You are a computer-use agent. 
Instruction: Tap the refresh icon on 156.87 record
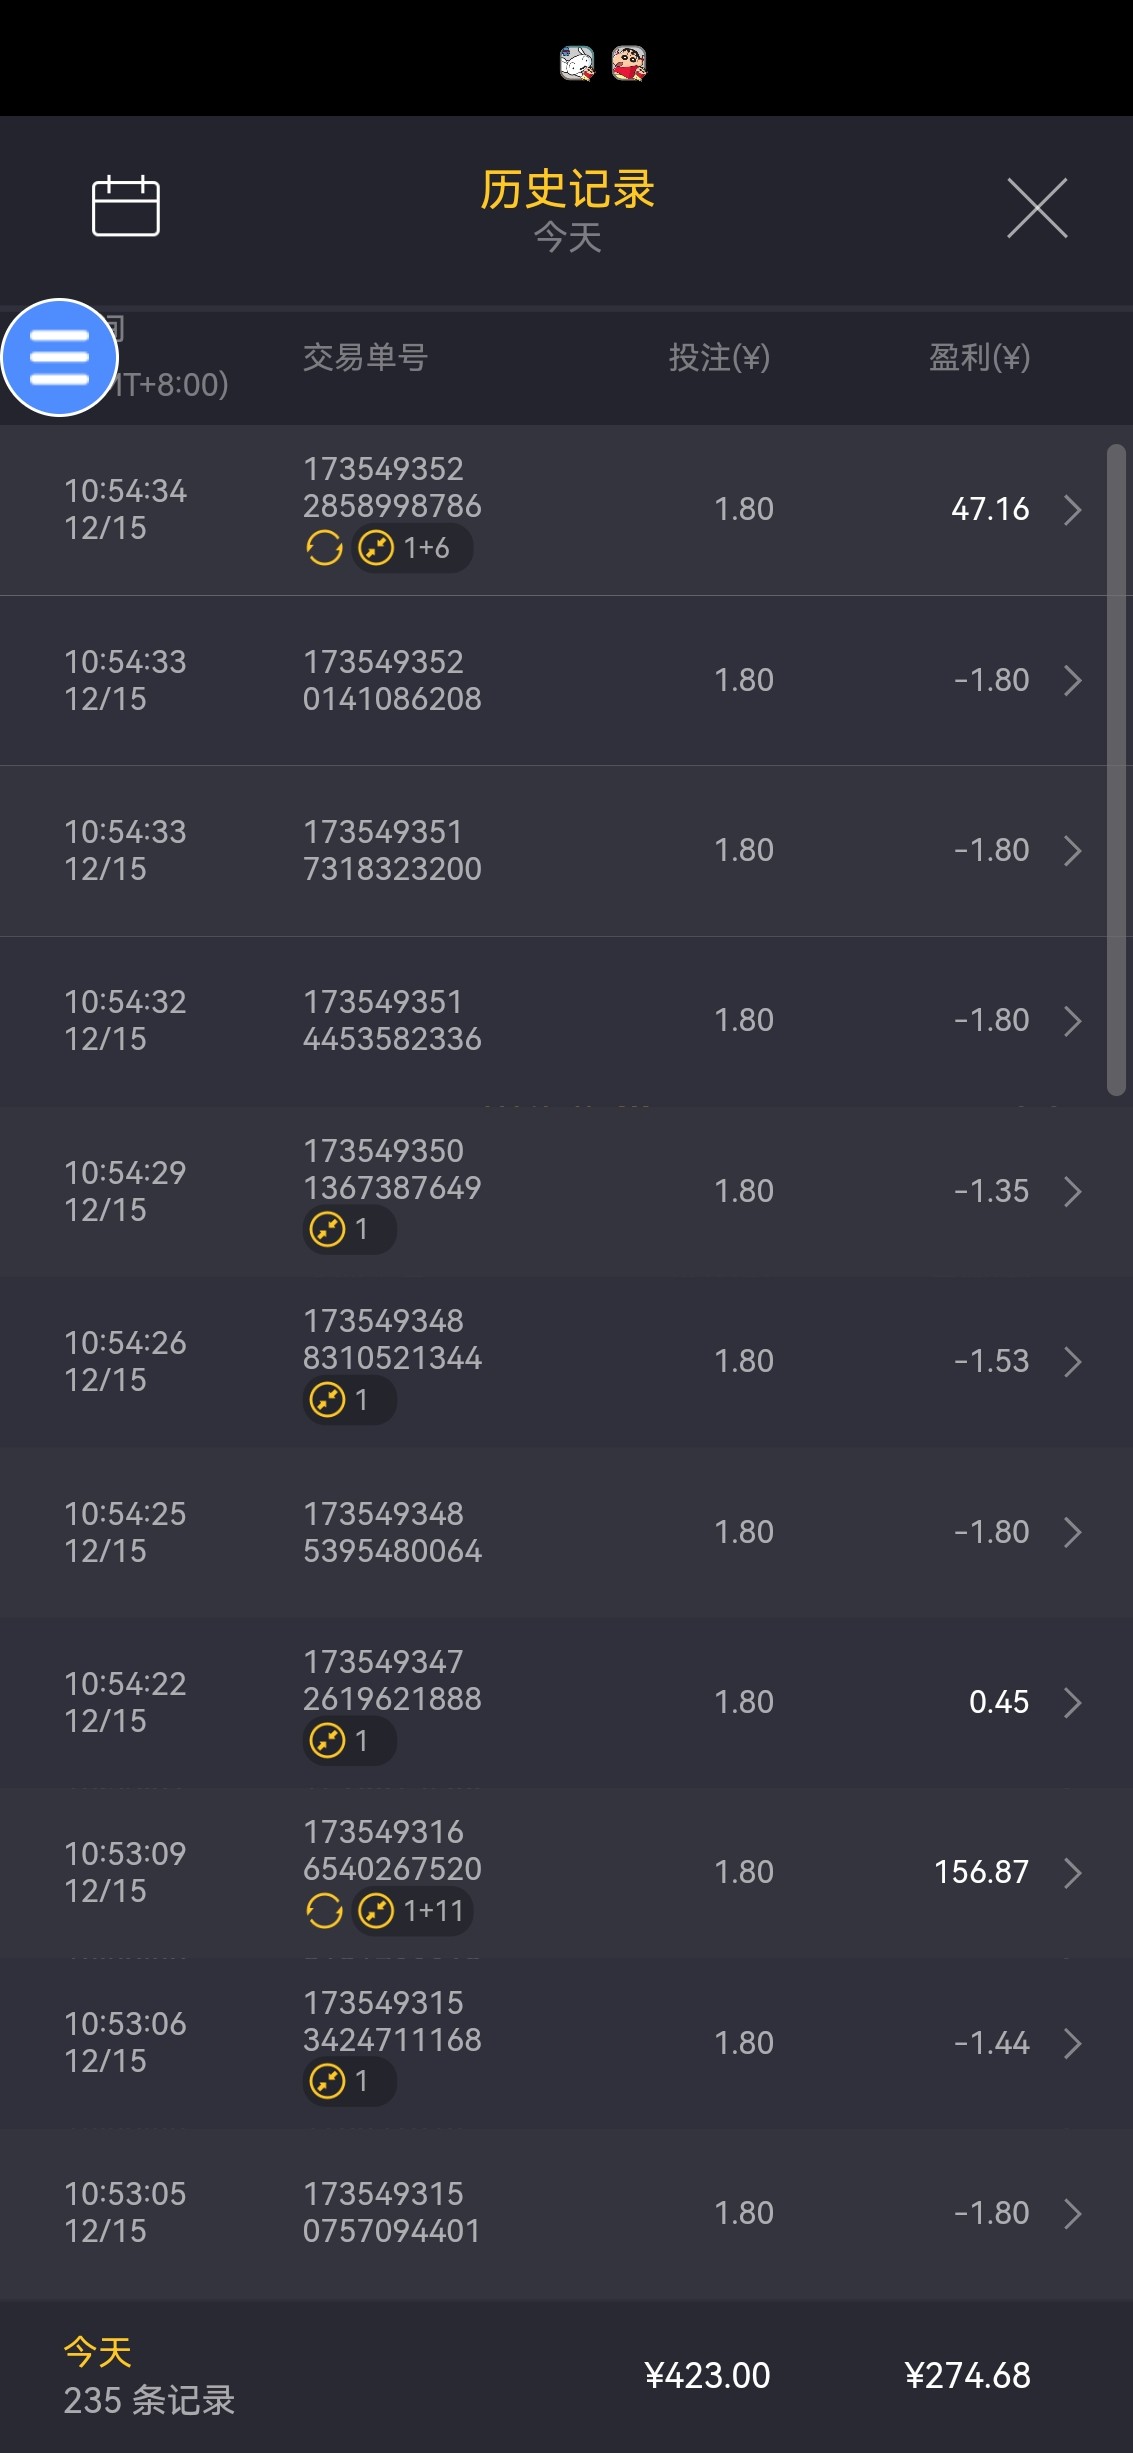coord(324,1911)
